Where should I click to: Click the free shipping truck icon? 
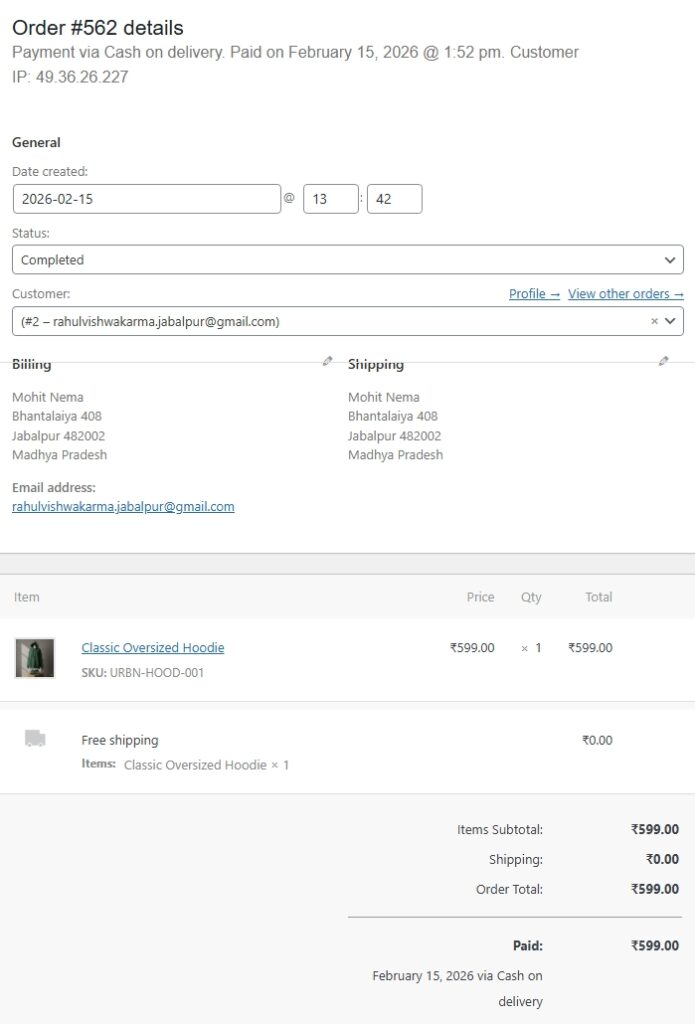click(x=35, y=739)
